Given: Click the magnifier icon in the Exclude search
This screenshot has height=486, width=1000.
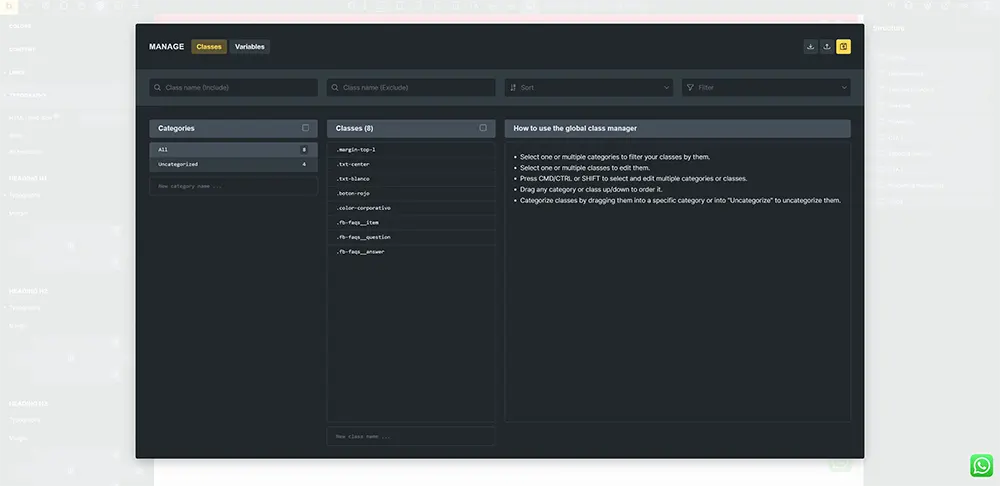Looking at the screenshot, I should (x=336, y=88).
